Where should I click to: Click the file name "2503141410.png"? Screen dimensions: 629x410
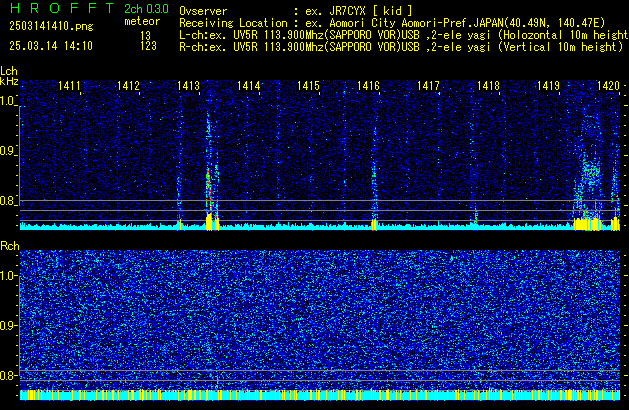click(x=51, y=26)
